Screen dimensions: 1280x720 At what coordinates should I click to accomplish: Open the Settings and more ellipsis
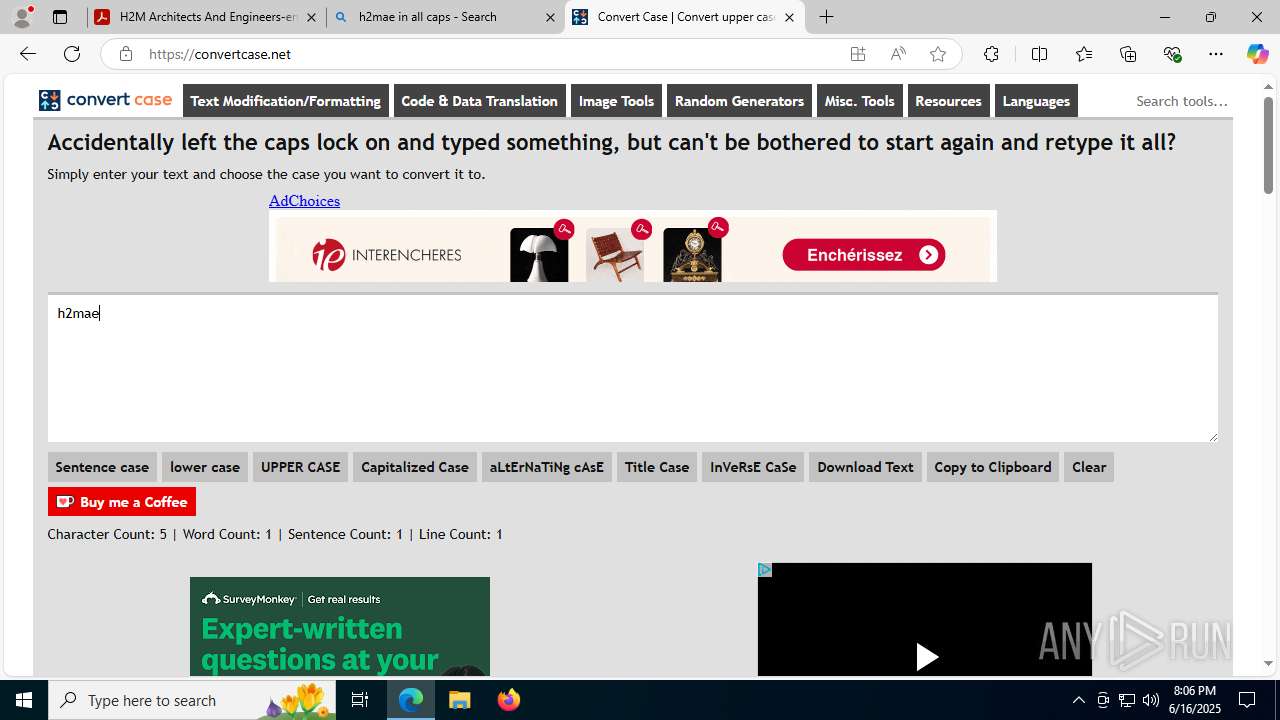pos(1216,54)
